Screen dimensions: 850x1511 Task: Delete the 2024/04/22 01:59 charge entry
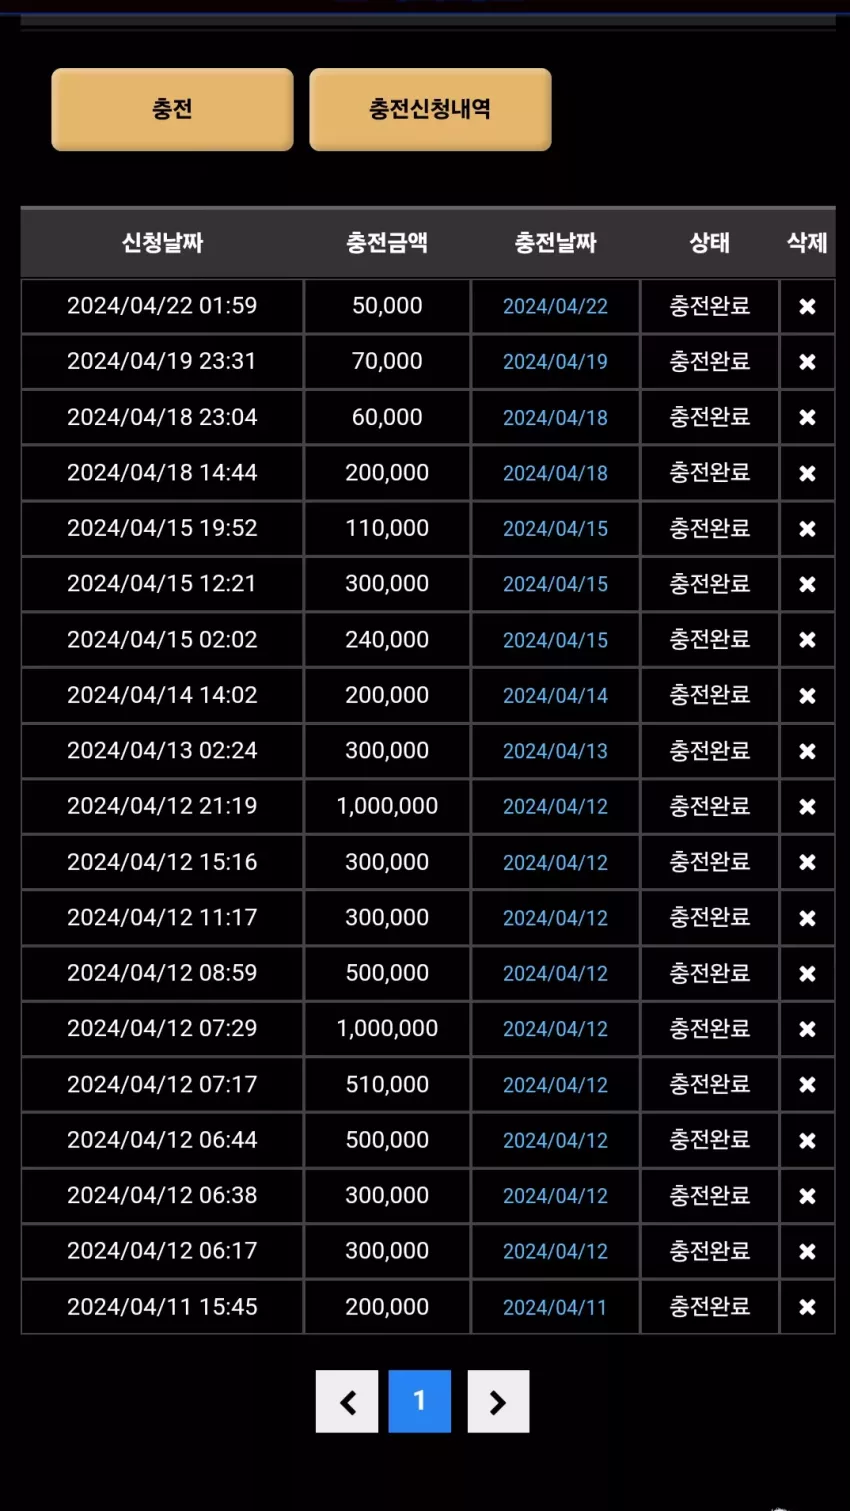coord(807,307)
